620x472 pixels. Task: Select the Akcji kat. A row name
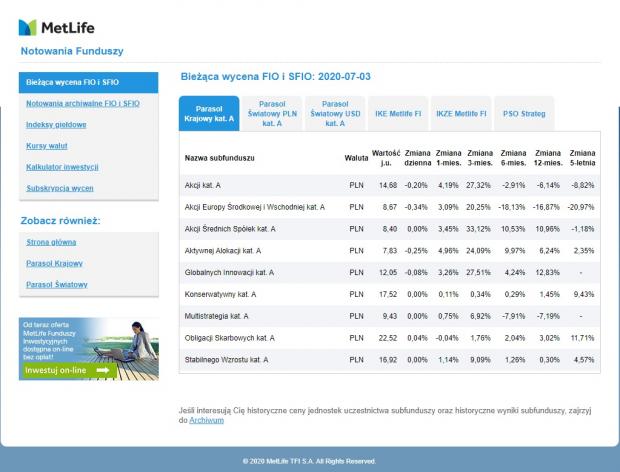[202, 185]
